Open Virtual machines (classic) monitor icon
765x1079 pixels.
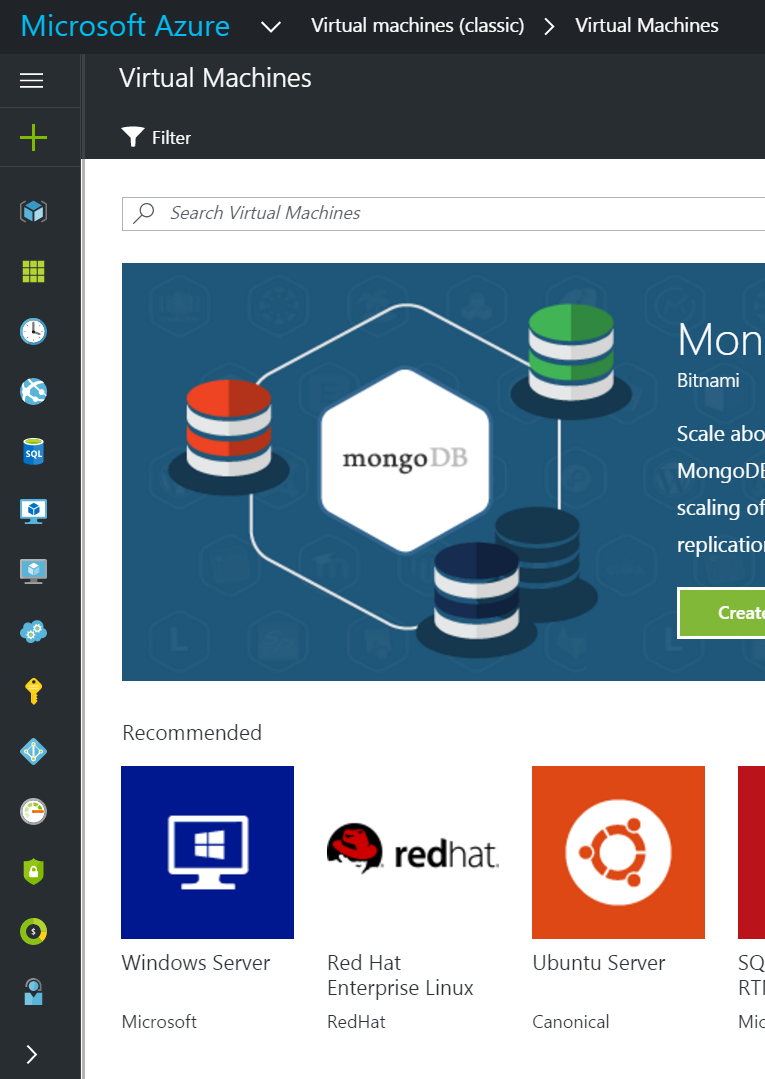click(x=33, y=511)
